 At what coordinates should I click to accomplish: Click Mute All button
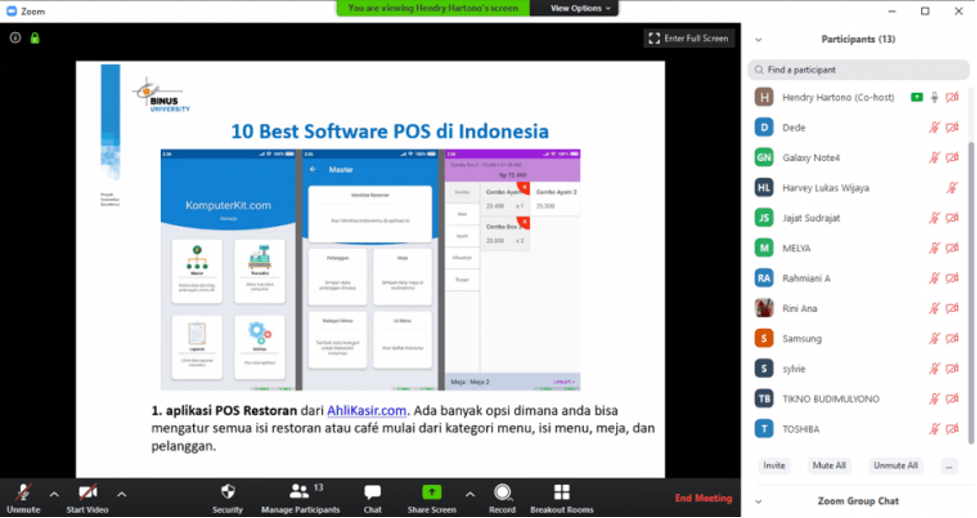[x=829, y=466]
